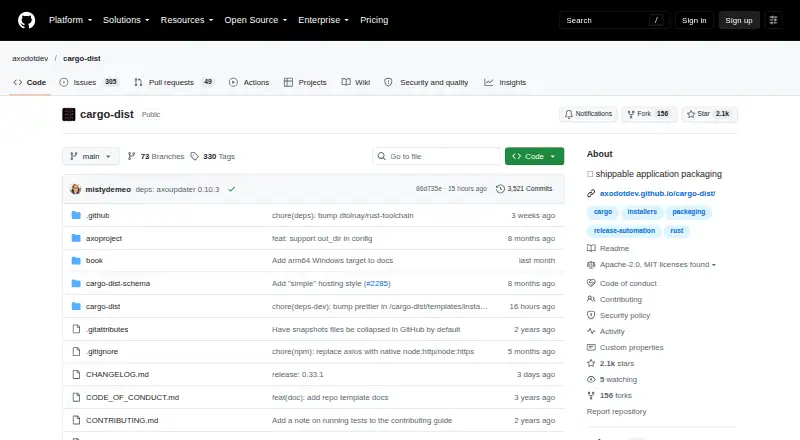800x440 pixels.
Task: Star the repository with the Star button
Action: point(709,114)
